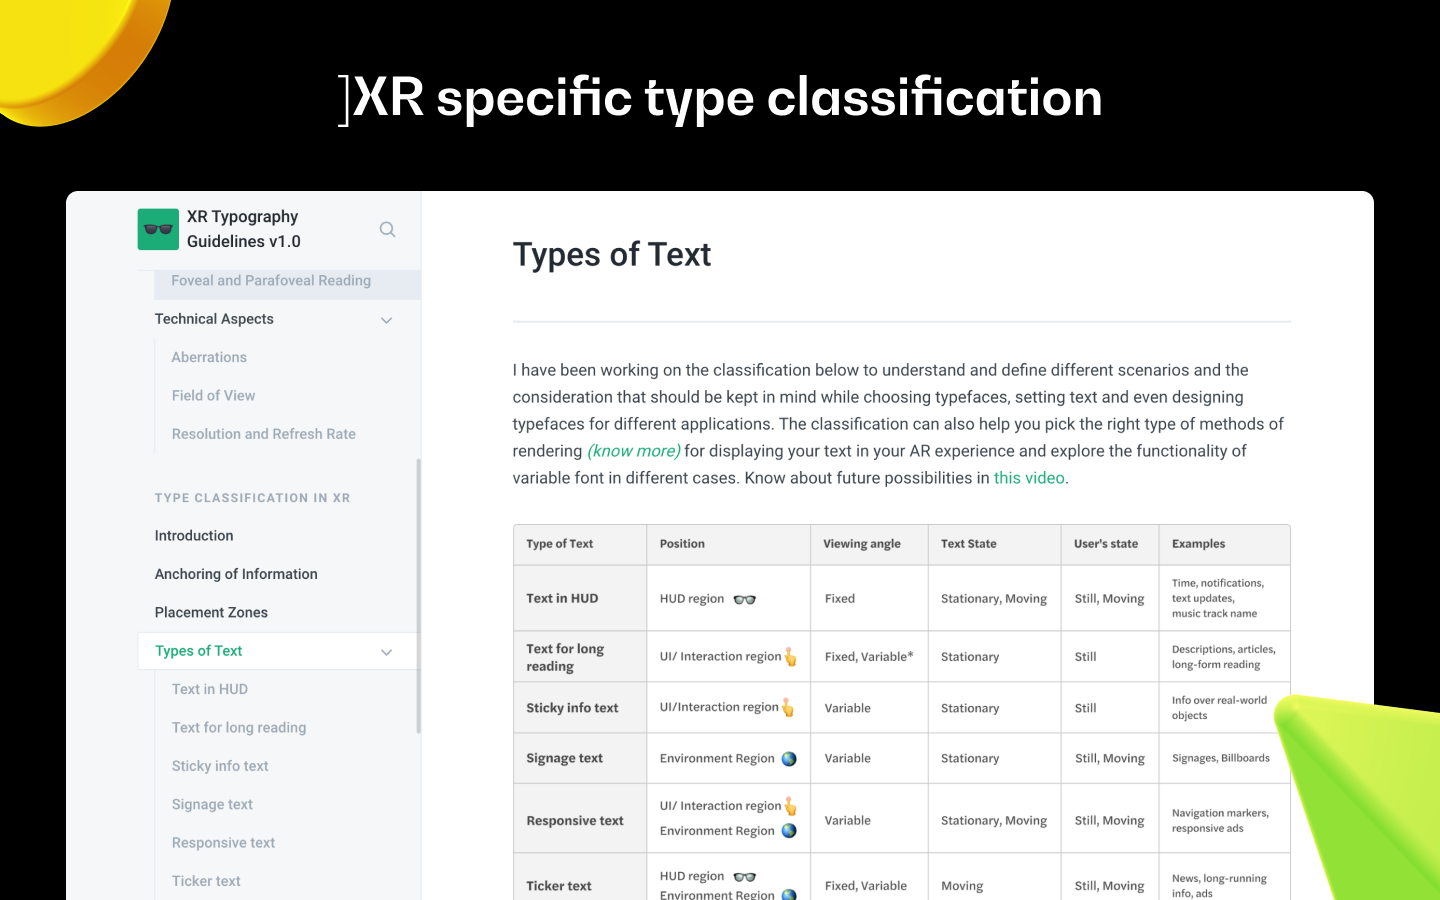Open the Introduction page
1440x900 pixels.
tap(194, 535)
